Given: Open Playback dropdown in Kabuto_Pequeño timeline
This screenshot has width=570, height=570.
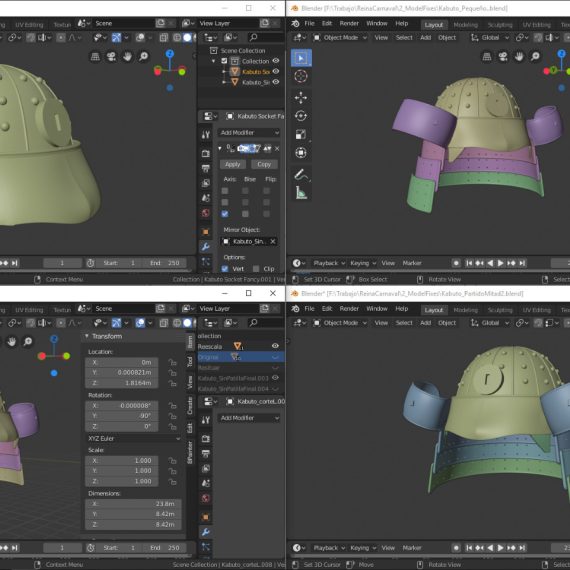Looking at the screenshot, I should tap(329, 263).
